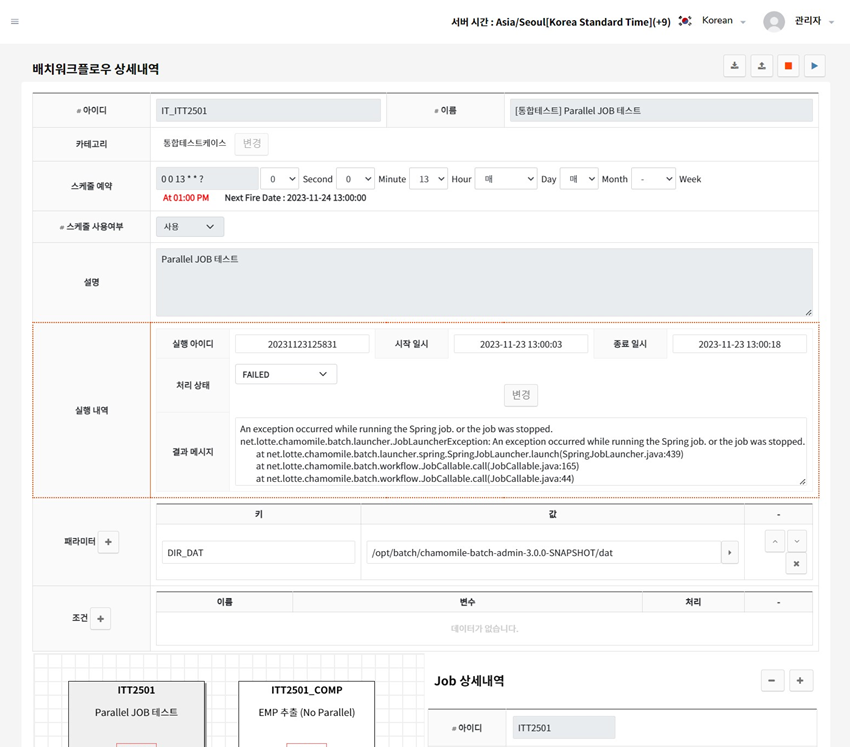Click the 실행 아이디 field 20231123125831
The width and height of the screenshot is (850, 747).
click(x=302, y=344)
